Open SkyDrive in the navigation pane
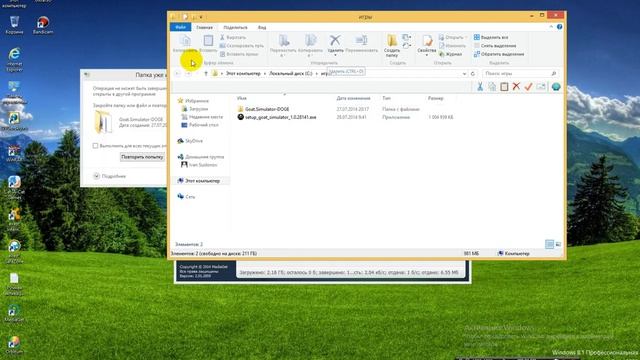The height and width of the screenshot is (360, 640). pos(190,141)
